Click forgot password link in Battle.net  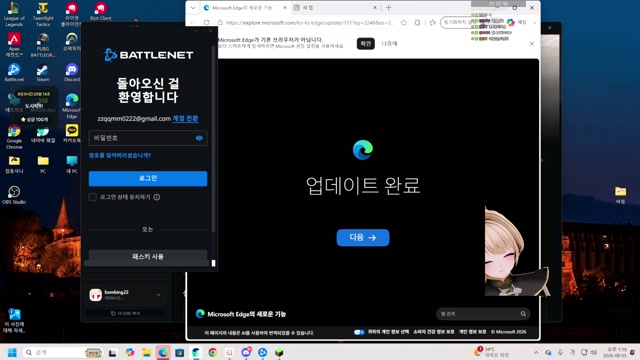click(x=120, y=156)
